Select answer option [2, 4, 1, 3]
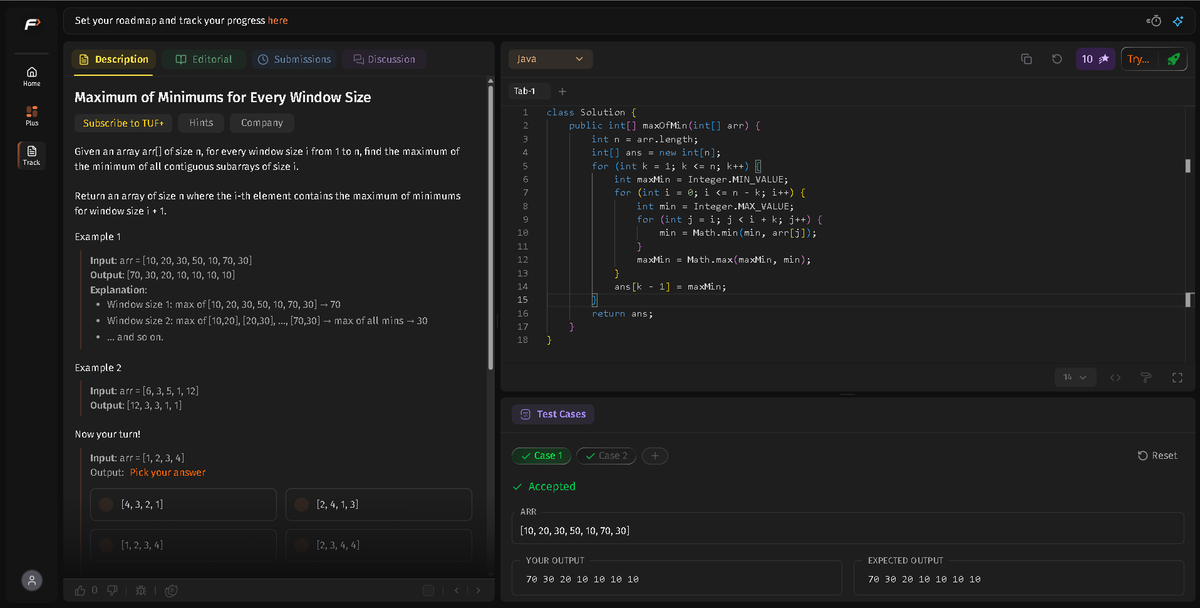Screen dimensions: 1200x608 coord(379,505)
